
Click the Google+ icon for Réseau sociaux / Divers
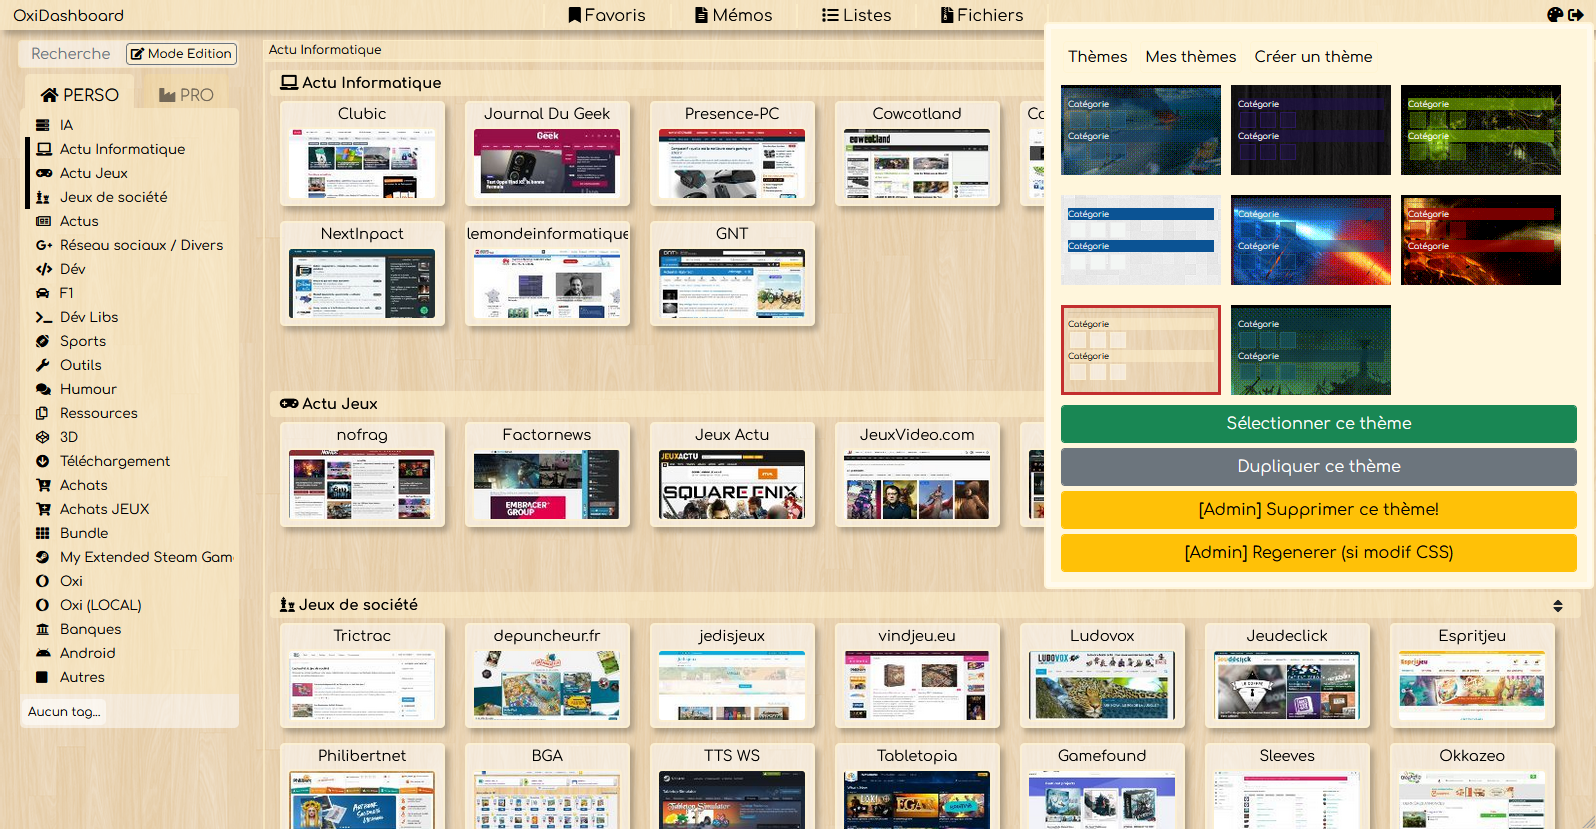[44, 245]
